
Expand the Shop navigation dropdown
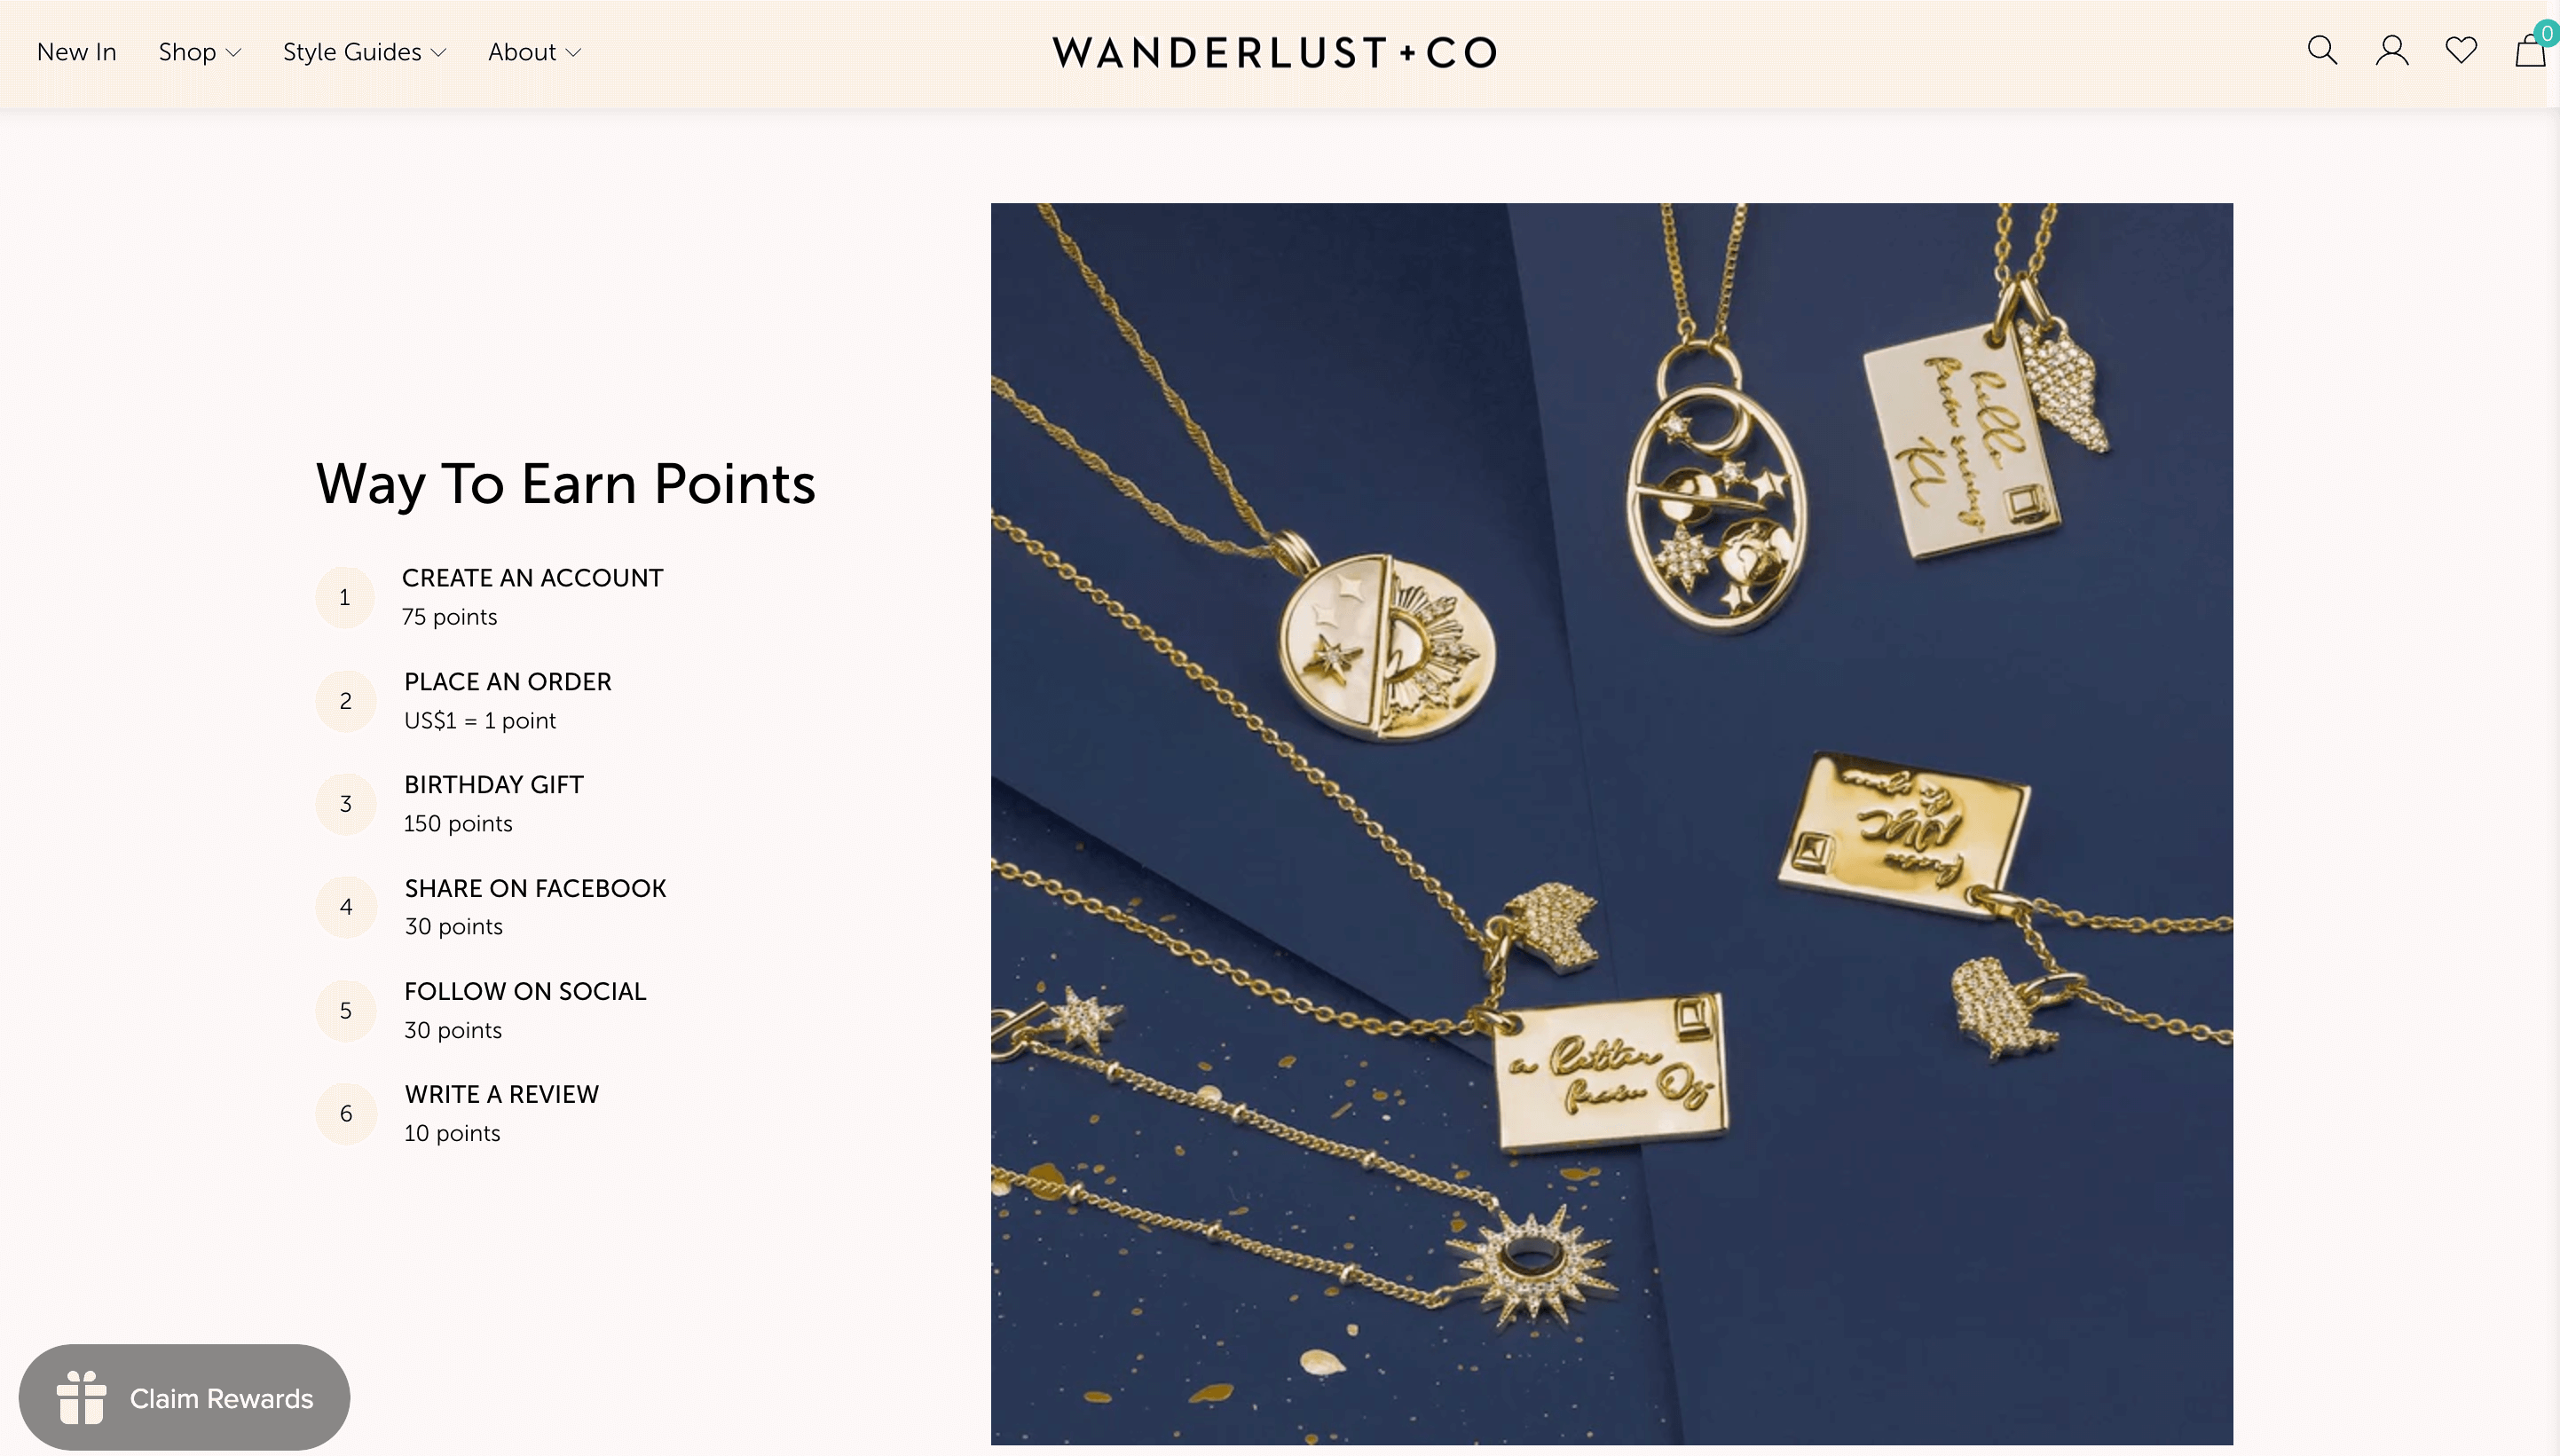tap(199, 51)
